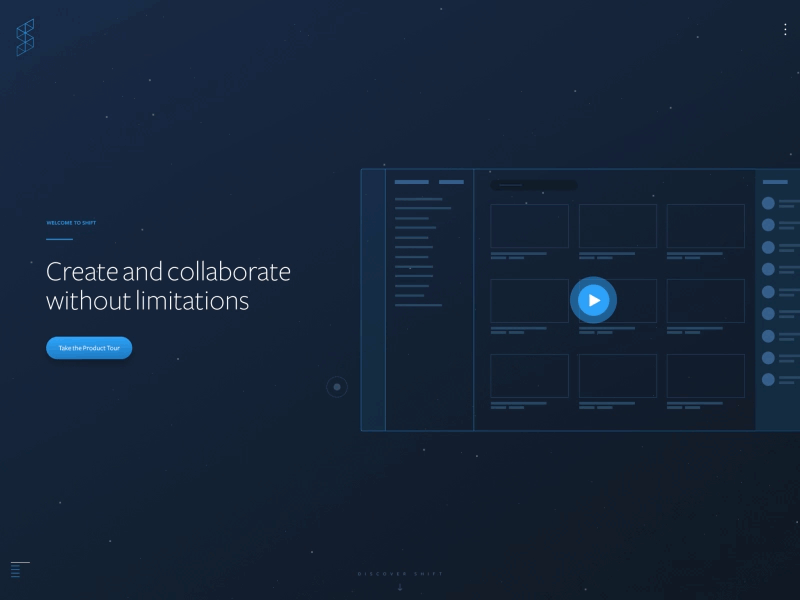Viewport: 800px width, 600px height.
Task: Click the Shift logo in top left corner
Action: tap(24, 38)
